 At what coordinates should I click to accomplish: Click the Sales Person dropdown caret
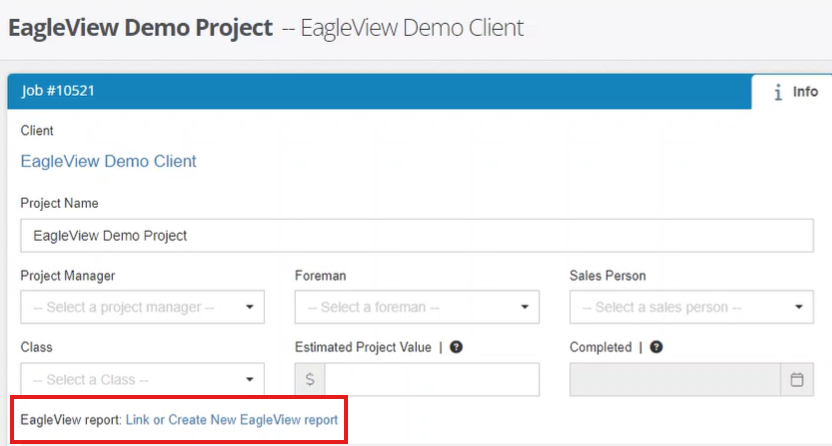pos(799,307)
